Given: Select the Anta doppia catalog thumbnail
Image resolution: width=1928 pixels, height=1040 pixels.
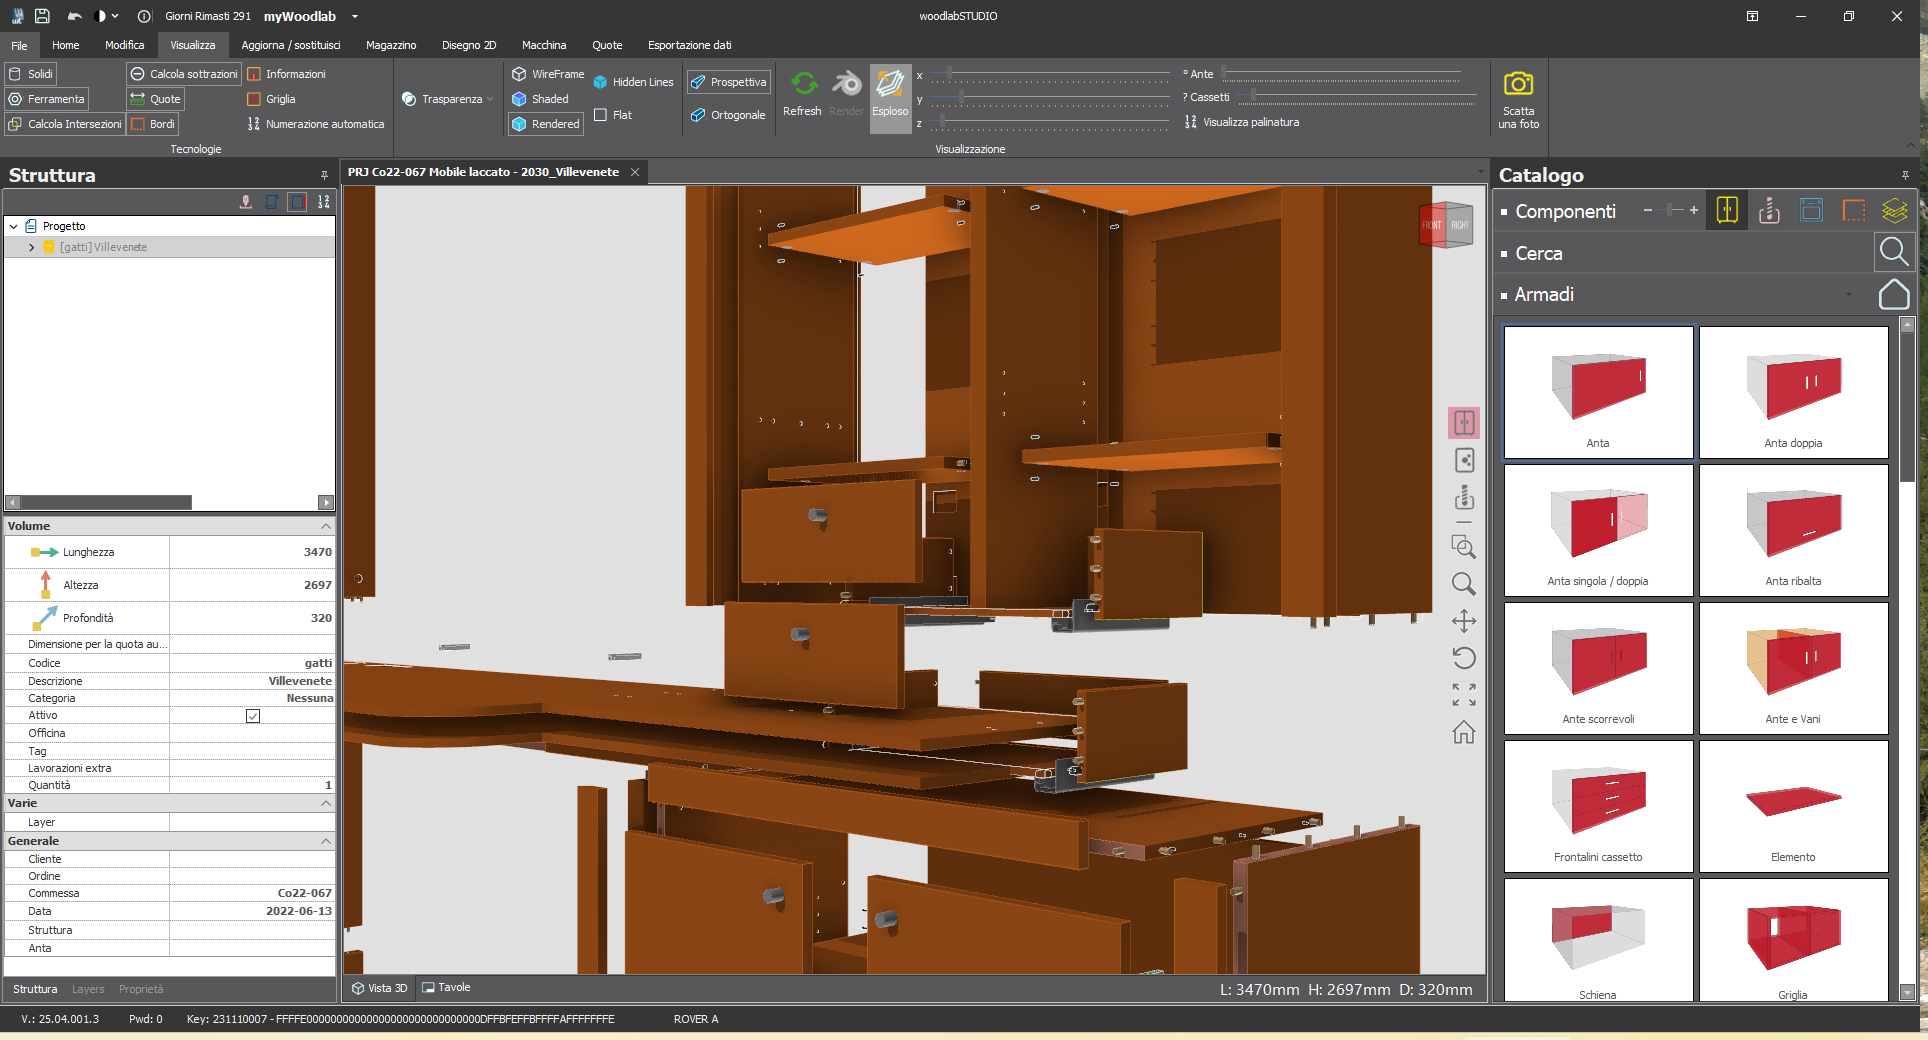Looking at the screenshot, I should (x=1793, y=392).
